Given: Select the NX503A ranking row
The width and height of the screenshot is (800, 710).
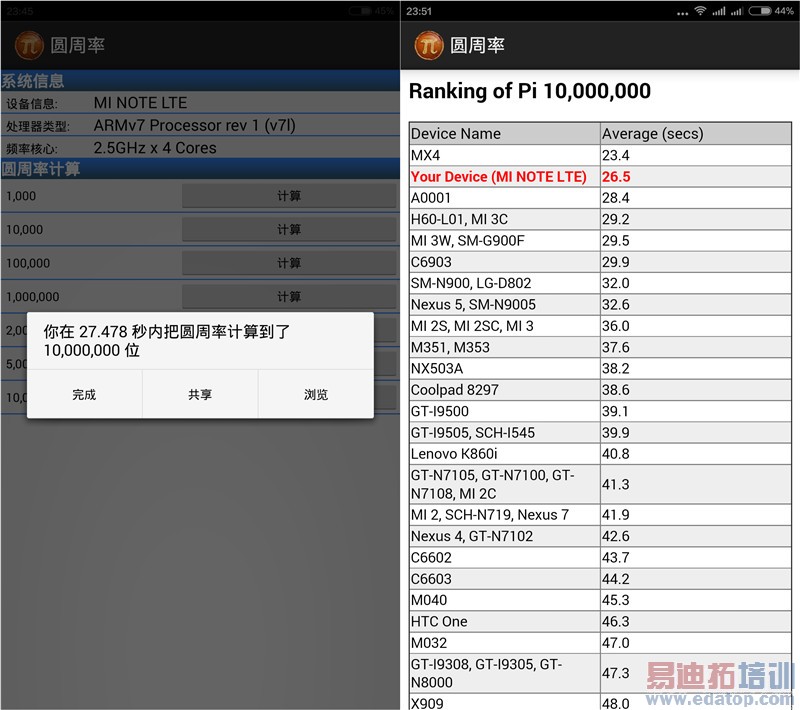Looking at the screenshot, I should click(x=600, y=368).
